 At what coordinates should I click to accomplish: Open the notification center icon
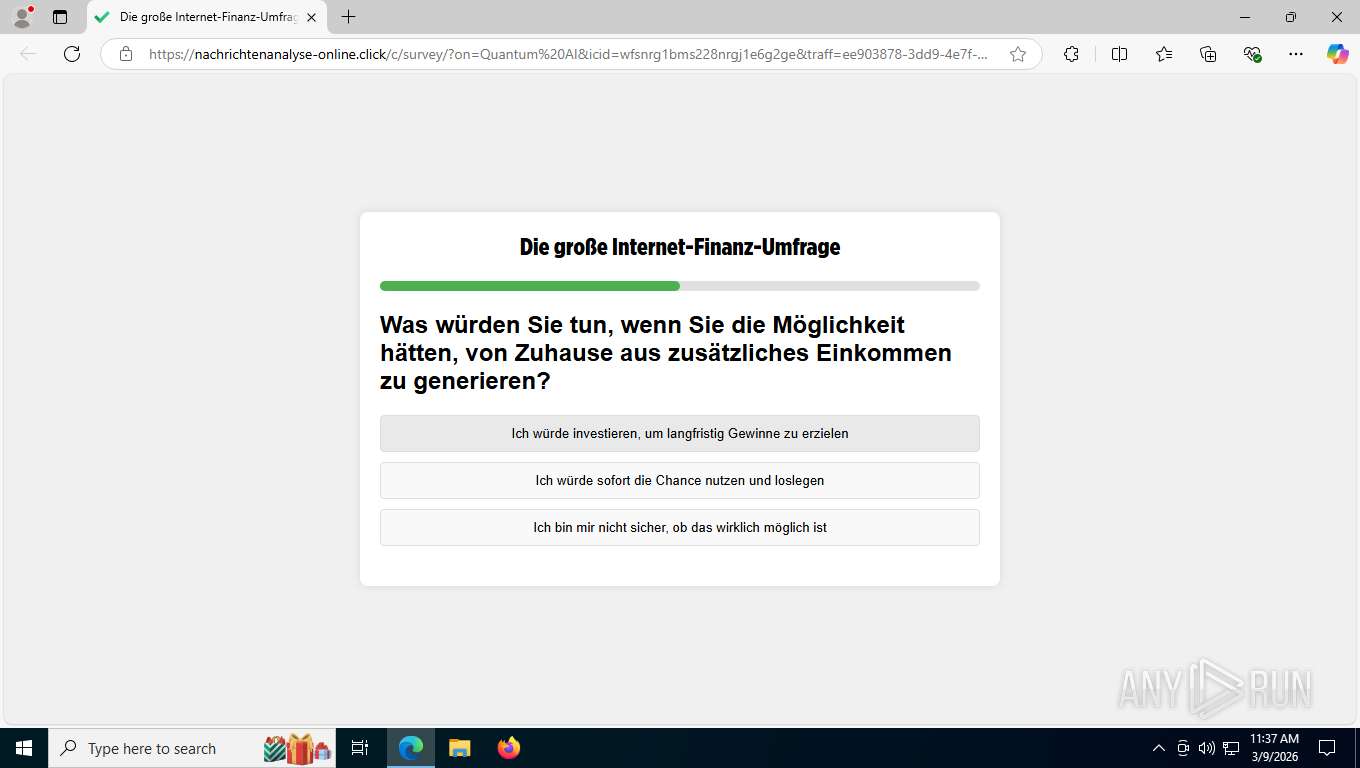1327,748
